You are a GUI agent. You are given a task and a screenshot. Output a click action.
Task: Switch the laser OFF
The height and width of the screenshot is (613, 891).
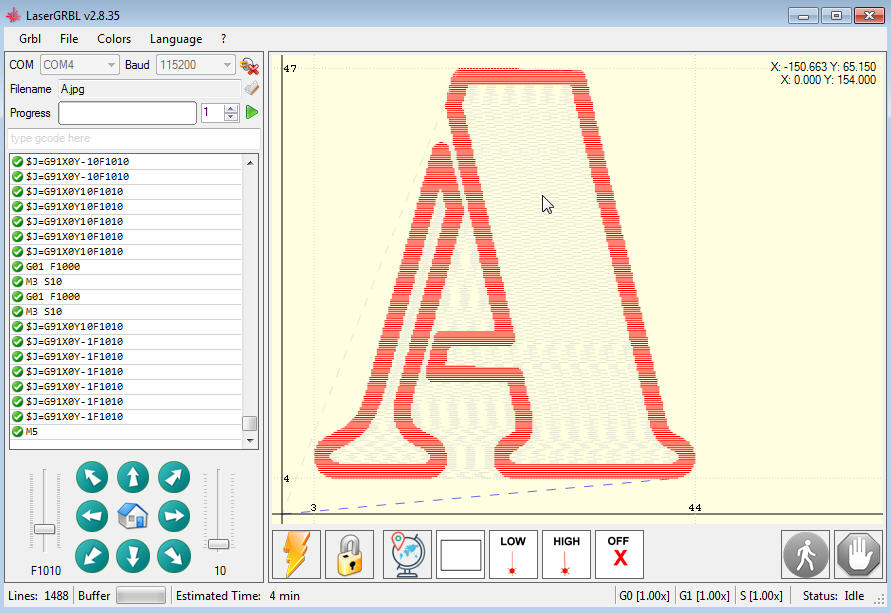[x=619, y=554]
